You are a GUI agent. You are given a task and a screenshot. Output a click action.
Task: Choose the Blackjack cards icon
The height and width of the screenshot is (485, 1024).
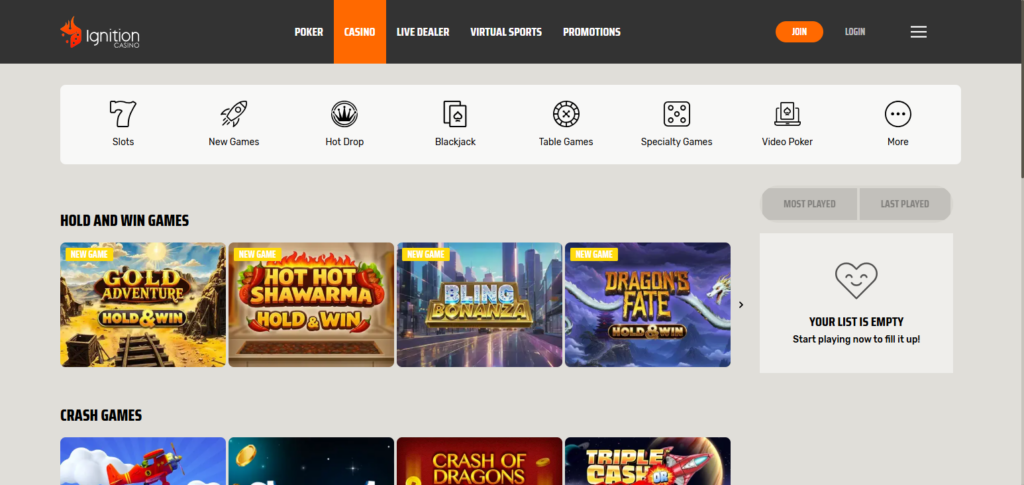pyautogui.click(x=455, y=114)
